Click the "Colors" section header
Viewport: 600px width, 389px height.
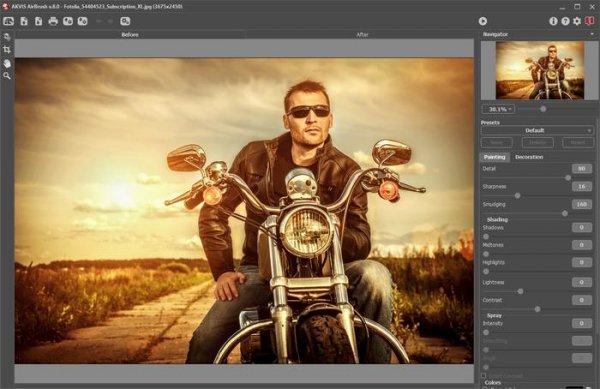point(492,382)
